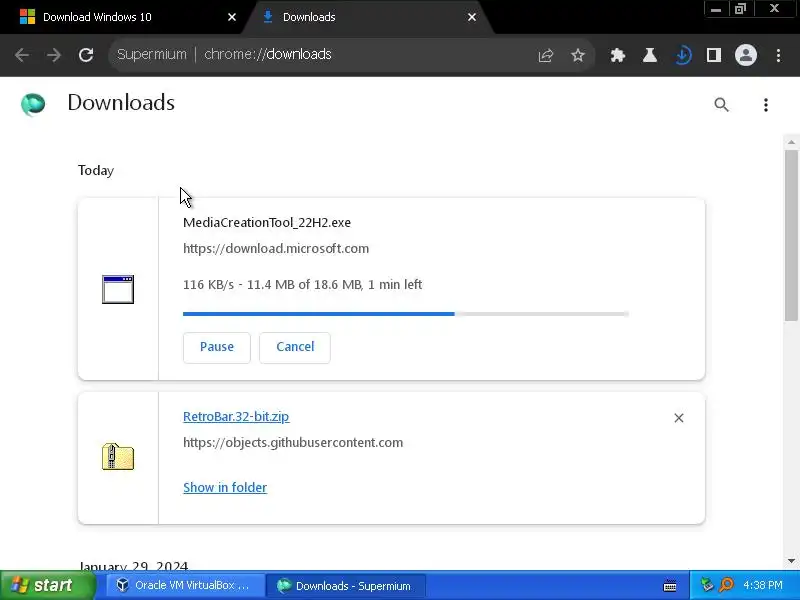Select Downloads - Supermium taskbar item
800x600 pixels.
point(348,586)
